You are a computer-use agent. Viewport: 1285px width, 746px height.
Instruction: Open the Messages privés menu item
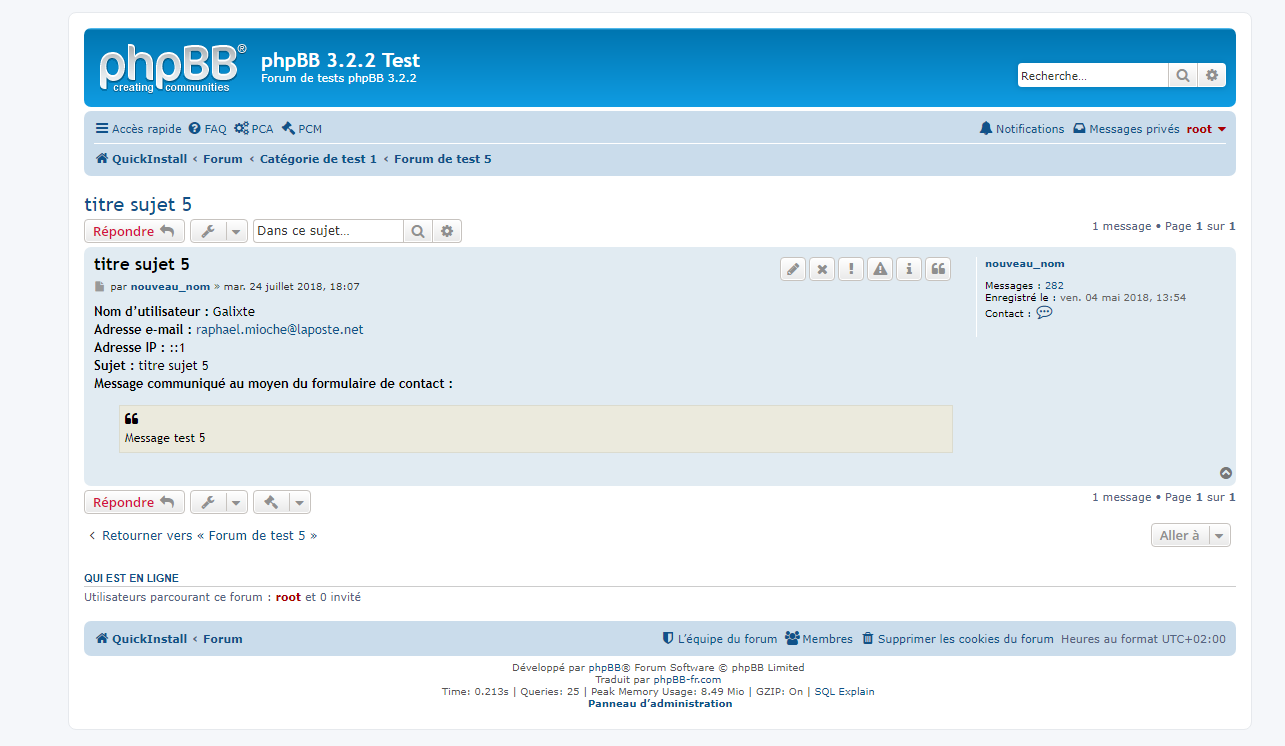1126,129
